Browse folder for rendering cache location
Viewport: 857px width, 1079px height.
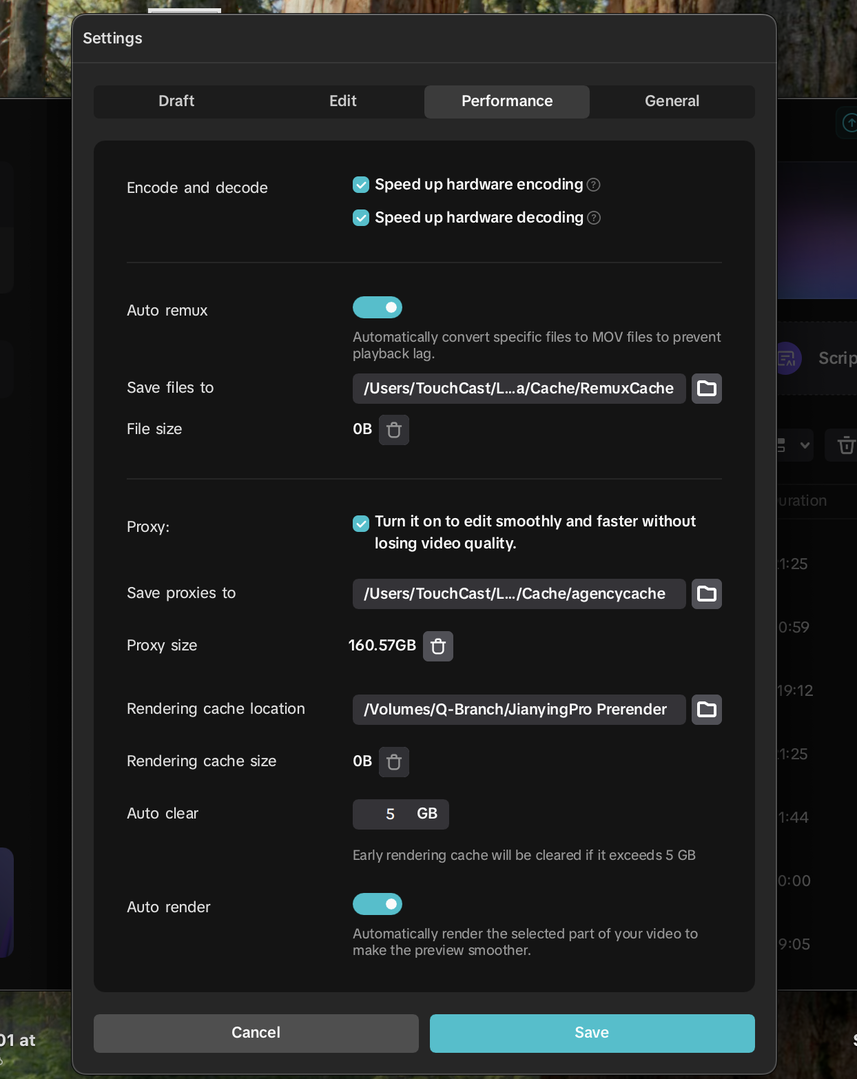tap(706, 709)
